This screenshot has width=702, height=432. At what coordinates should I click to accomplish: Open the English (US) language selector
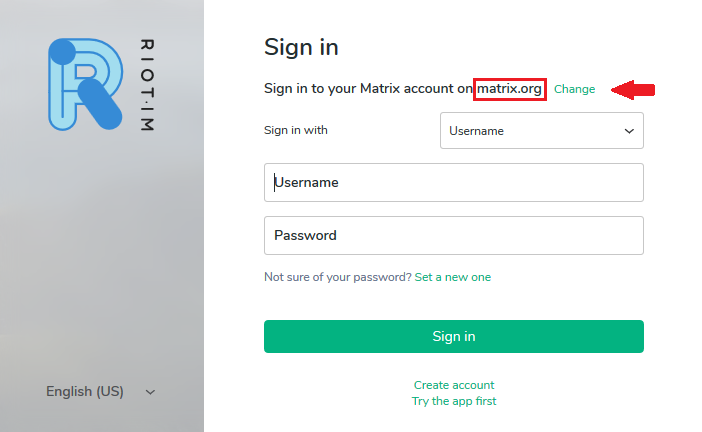[101, 392]
